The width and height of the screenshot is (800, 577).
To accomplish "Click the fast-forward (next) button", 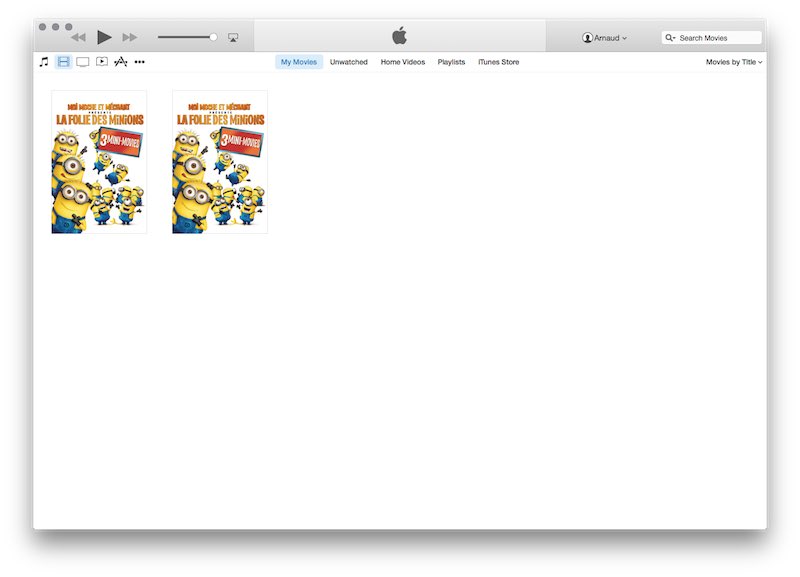I will click(130, 37).
